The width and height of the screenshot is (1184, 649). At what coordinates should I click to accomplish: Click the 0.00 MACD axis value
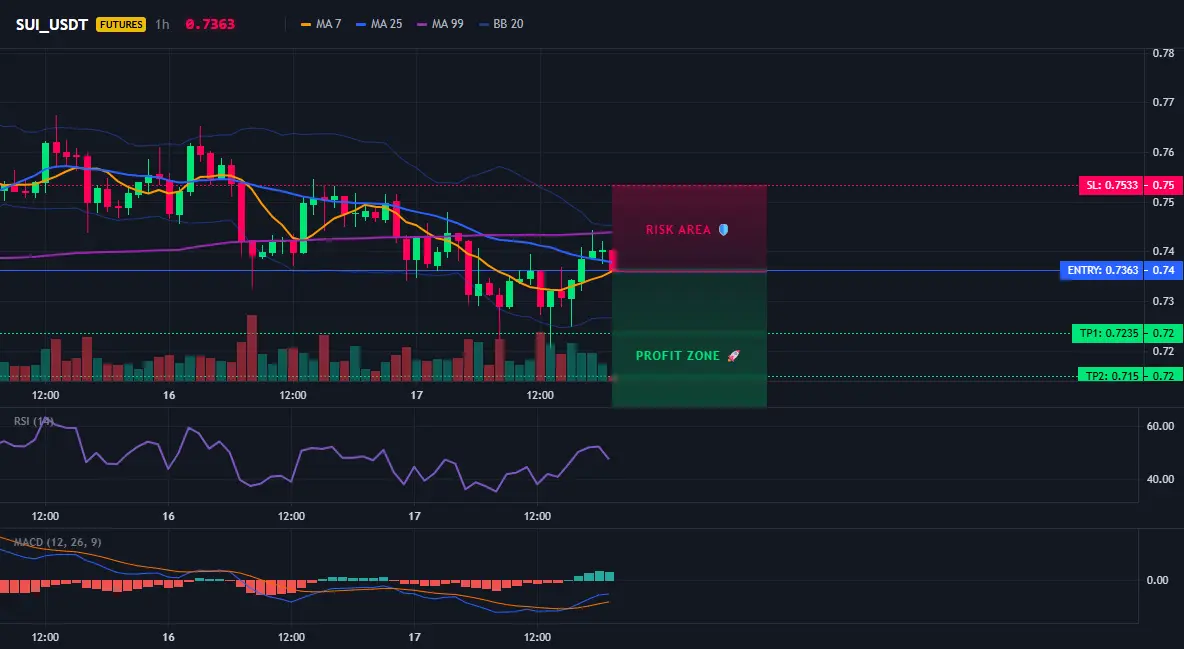[x=1158, y=580]
